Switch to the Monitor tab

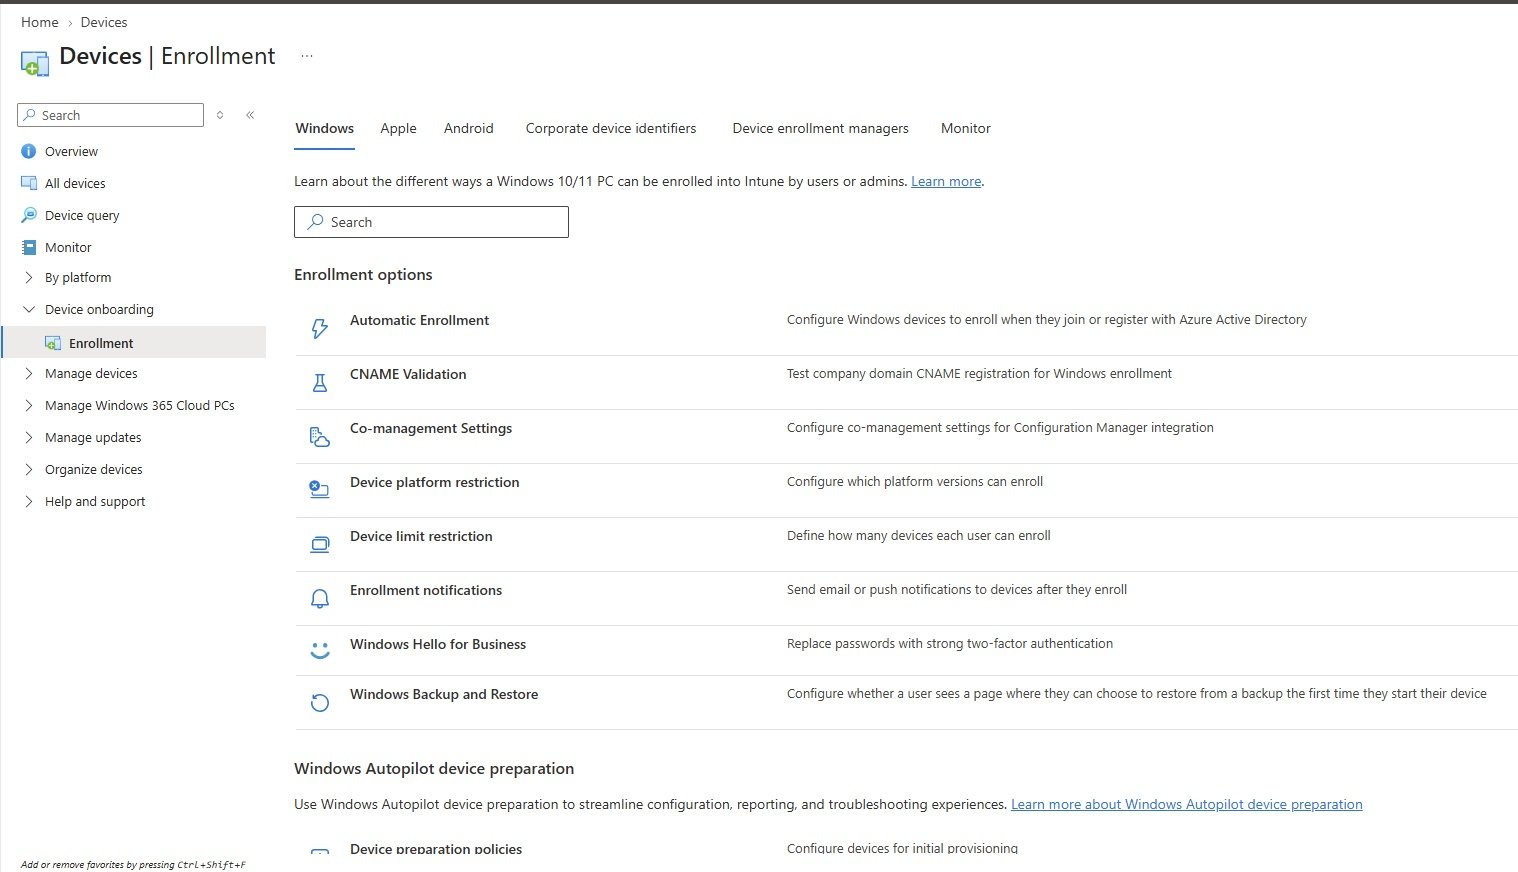(966, 128)
